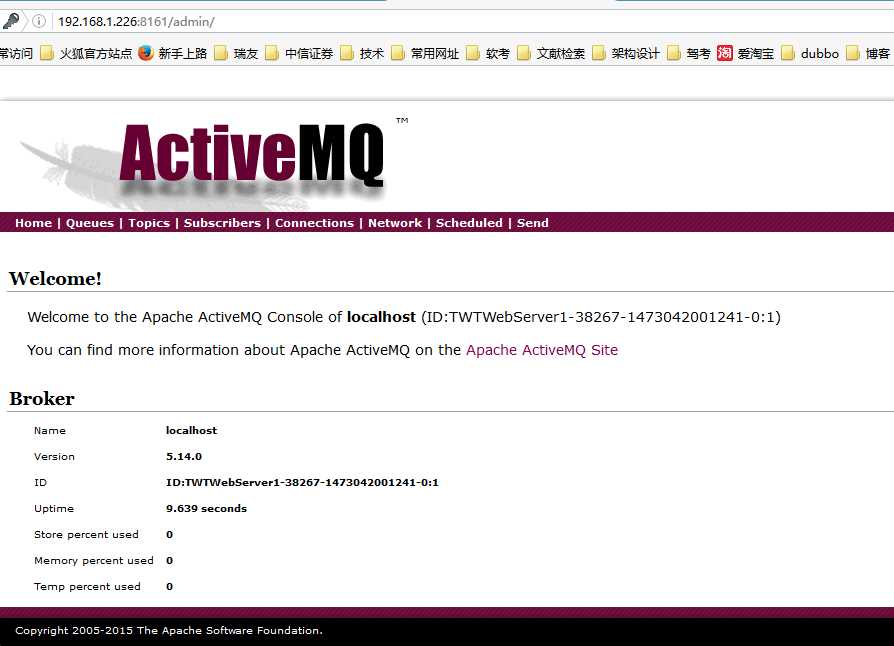This screenshot has height=646, width=894.
Task: Click the broker Name value localhost
Action: [x=192, y=430]
